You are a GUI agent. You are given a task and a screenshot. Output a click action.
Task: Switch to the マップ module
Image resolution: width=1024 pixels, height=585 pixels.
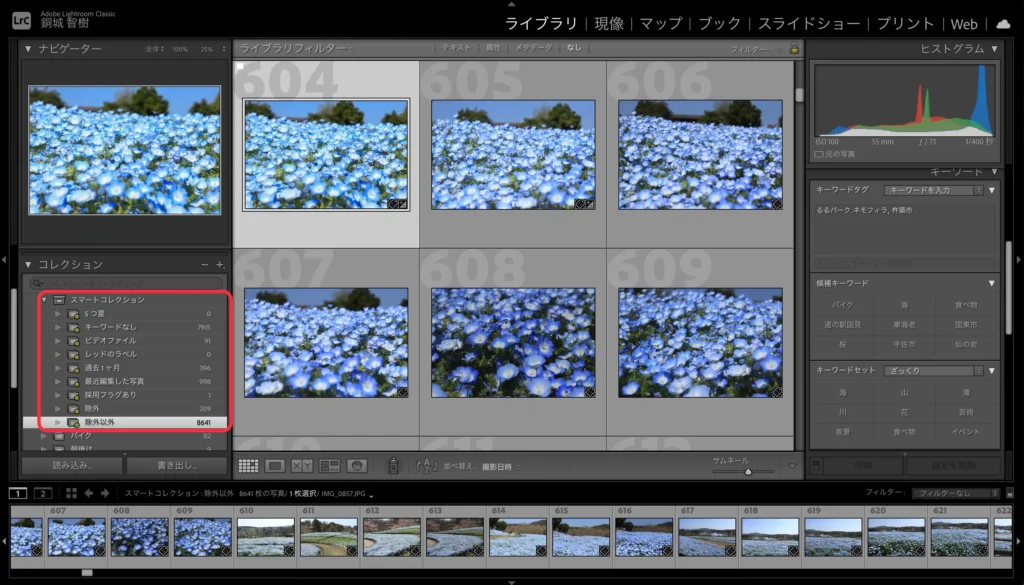[660, 24]
